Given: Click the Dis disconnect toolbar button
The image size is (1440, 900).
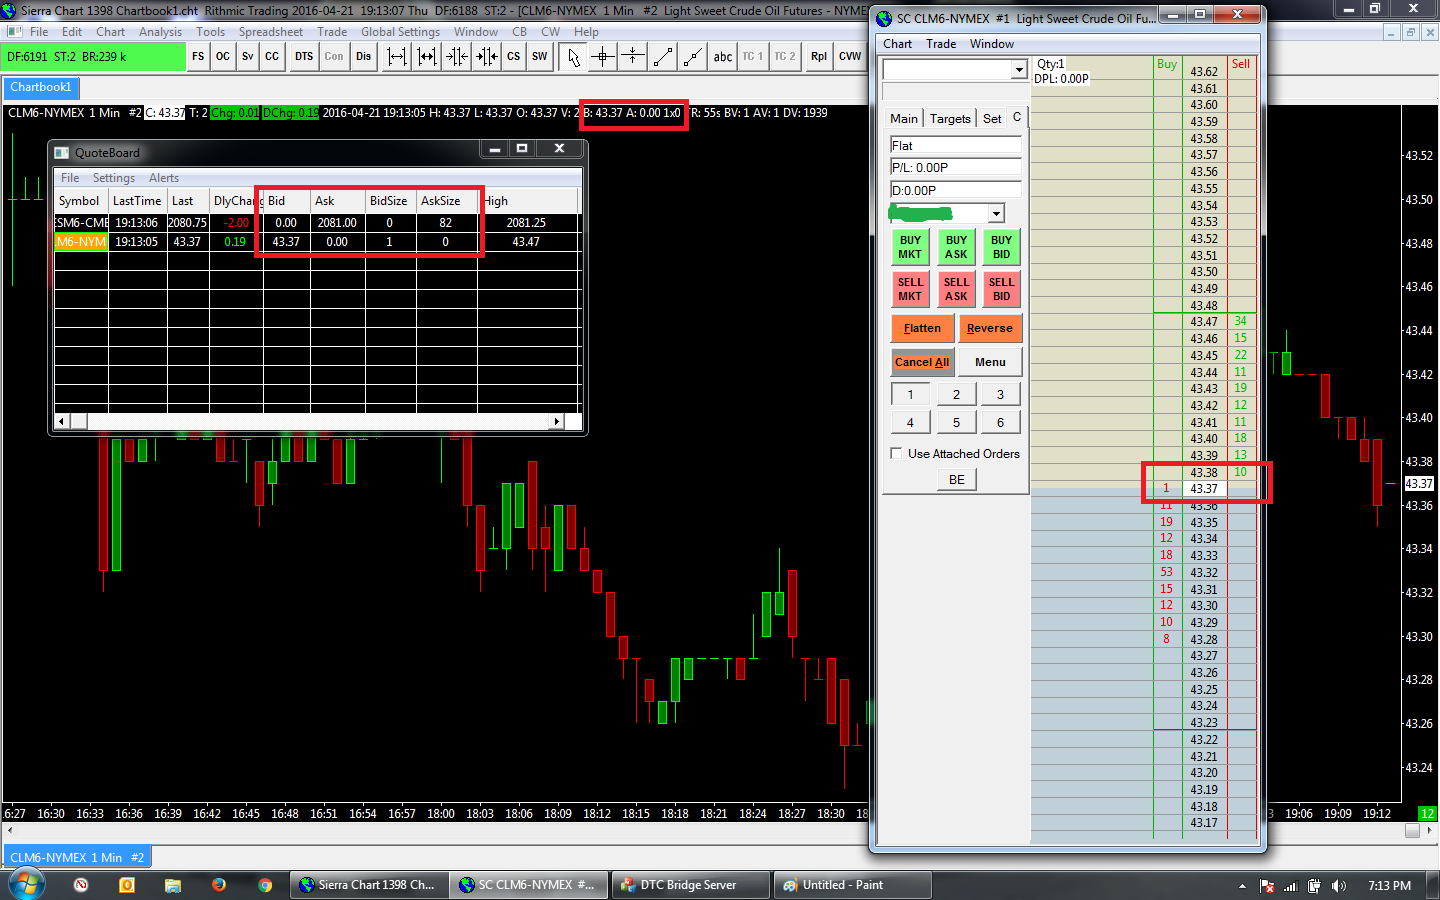Looking at the screenshot, I should 364,57.
